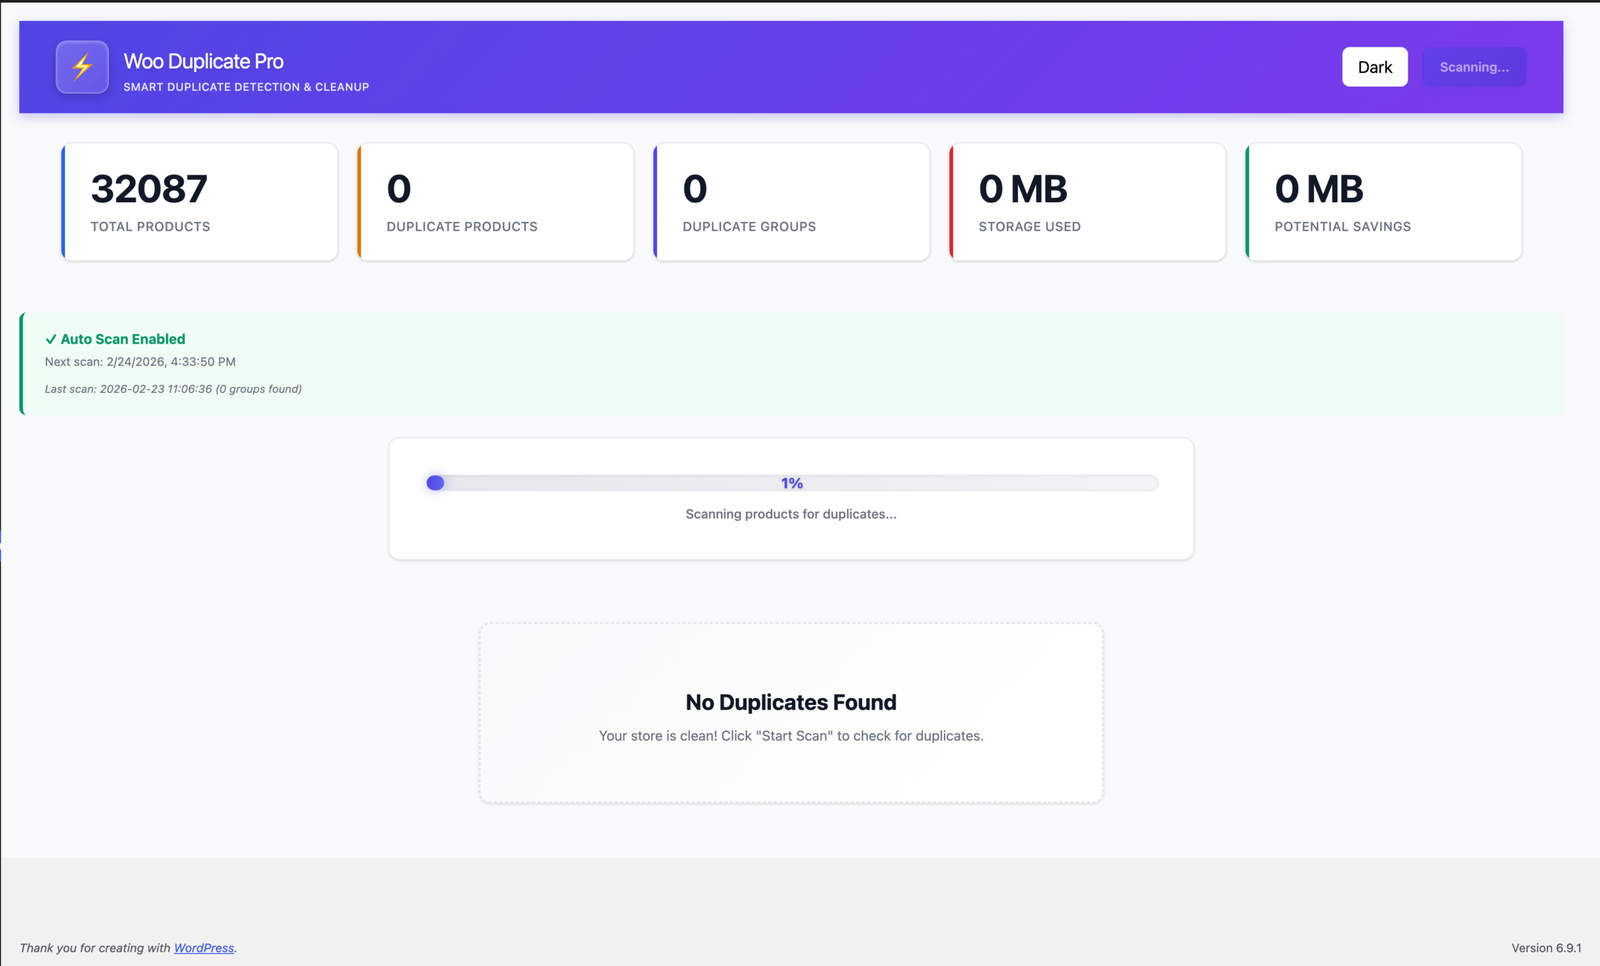This screenshot has height=966, width=1600.
Task: Click the "Your store is clean!" message
Action: [791, 736]
